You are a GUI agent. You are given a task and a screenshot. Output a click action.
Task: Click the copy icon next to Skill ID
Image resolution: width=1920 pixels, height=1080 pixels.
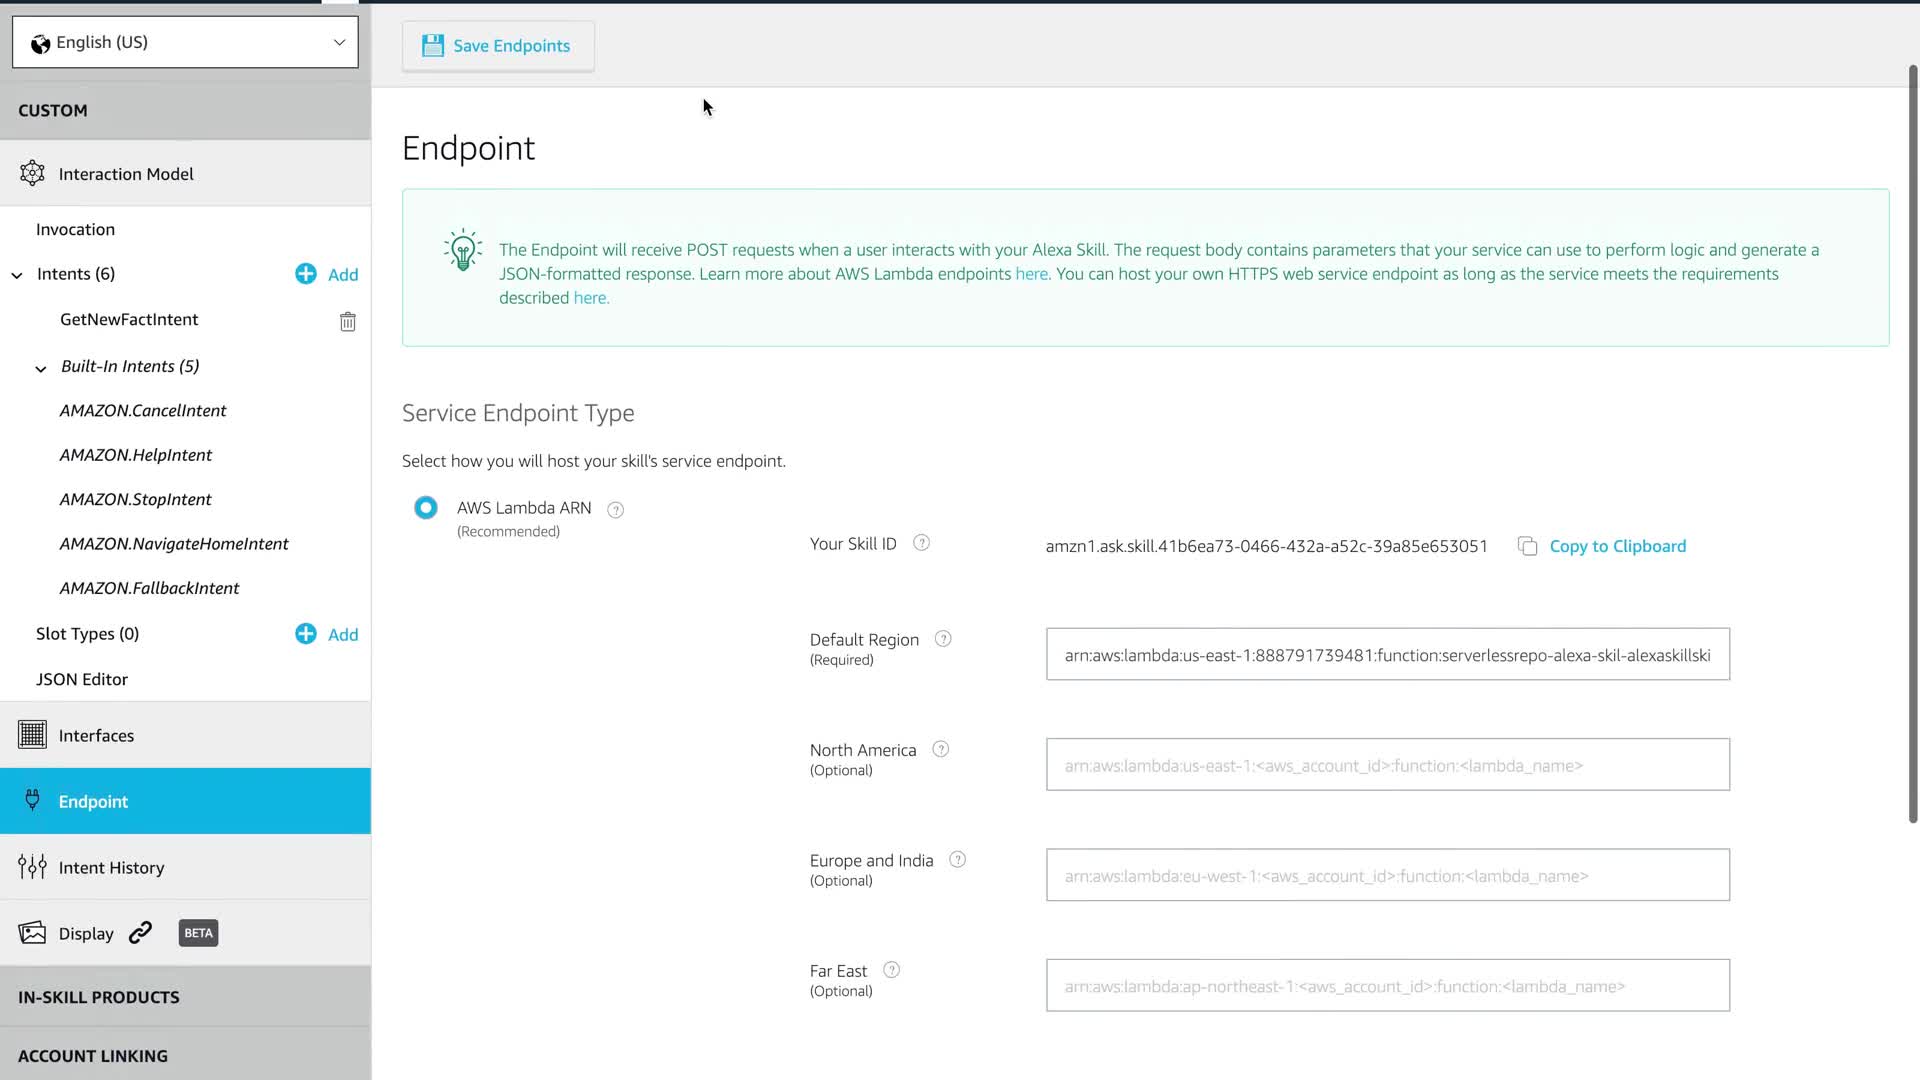(x=1527, y=546)
